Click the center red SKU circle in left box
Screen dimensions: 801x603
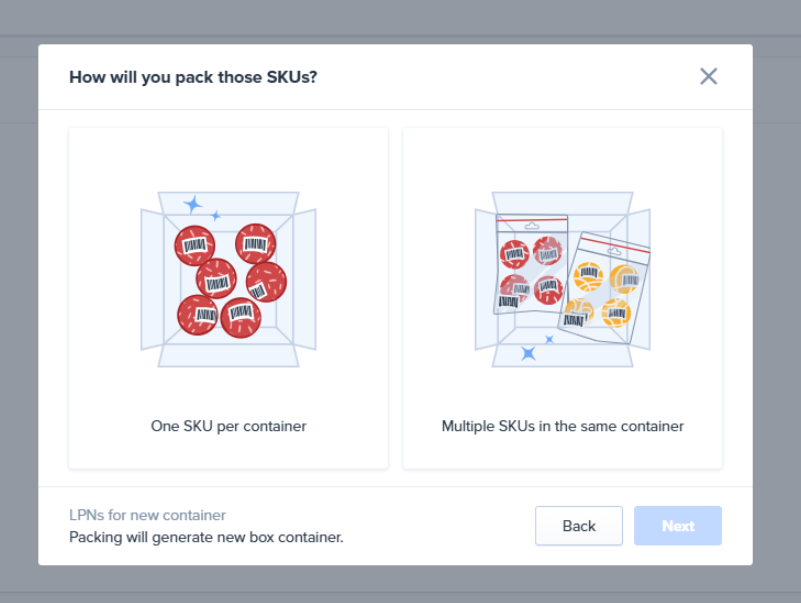(216, 279)
